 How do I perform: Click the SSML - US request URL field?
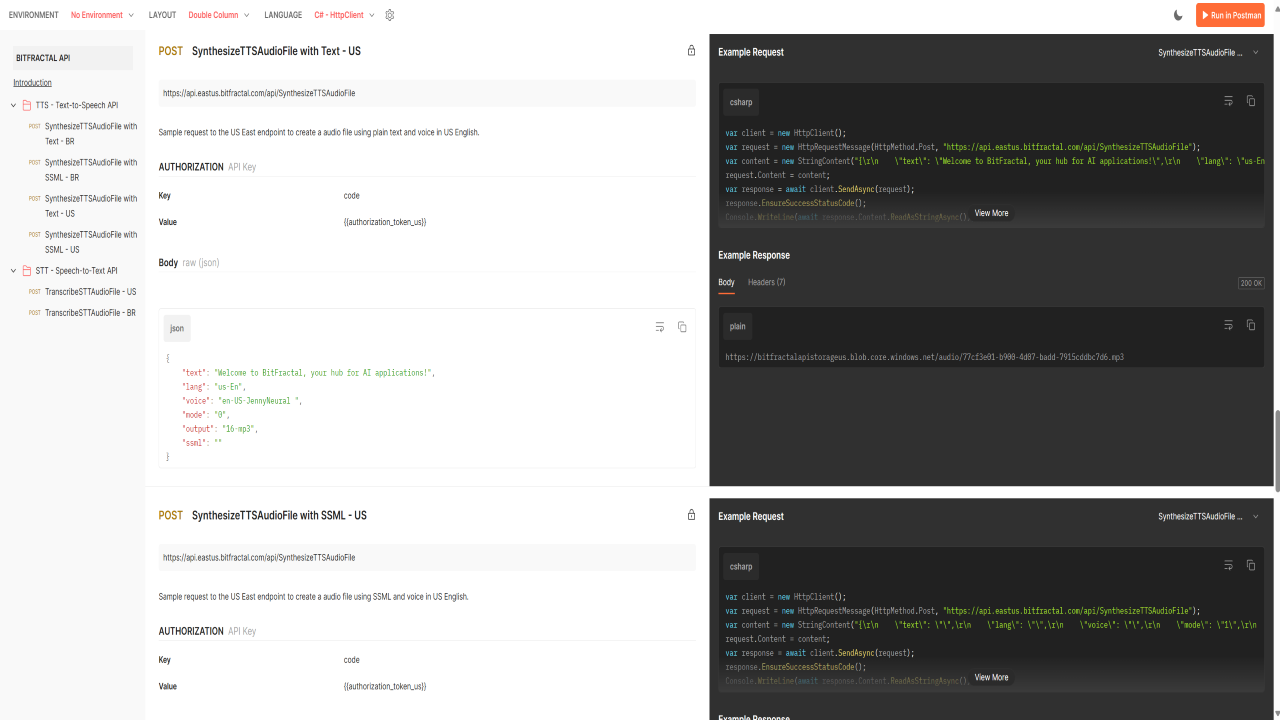(x=427, y=558)
